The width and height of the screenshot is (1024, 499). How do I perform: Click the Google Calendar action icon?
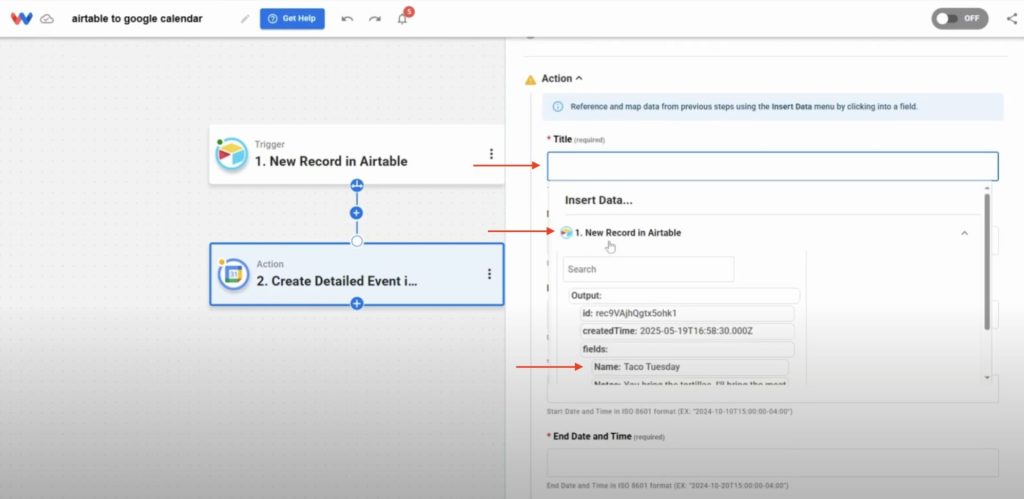pos(233,274)
